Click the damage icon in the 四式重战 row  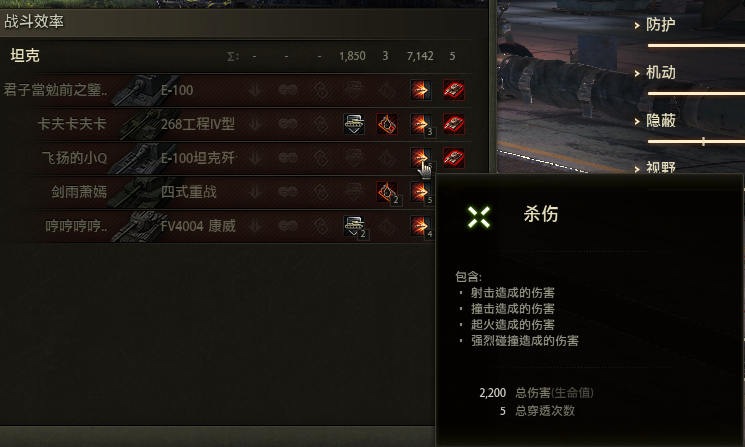(420, 192)
